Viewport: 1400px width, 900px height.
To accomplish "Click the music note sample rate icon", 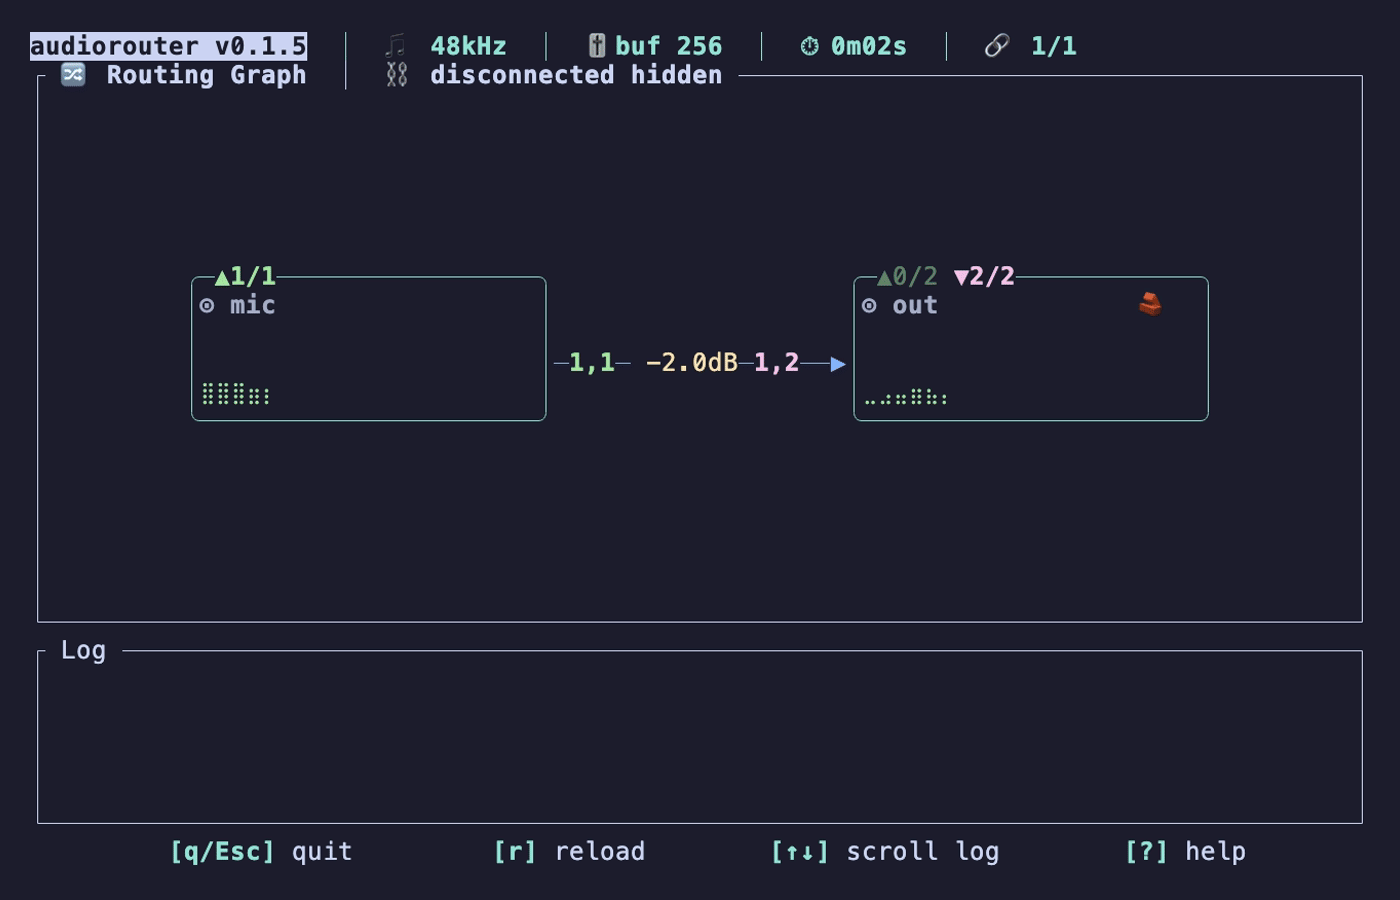I will pyautogui.click(x=397, y=46).
